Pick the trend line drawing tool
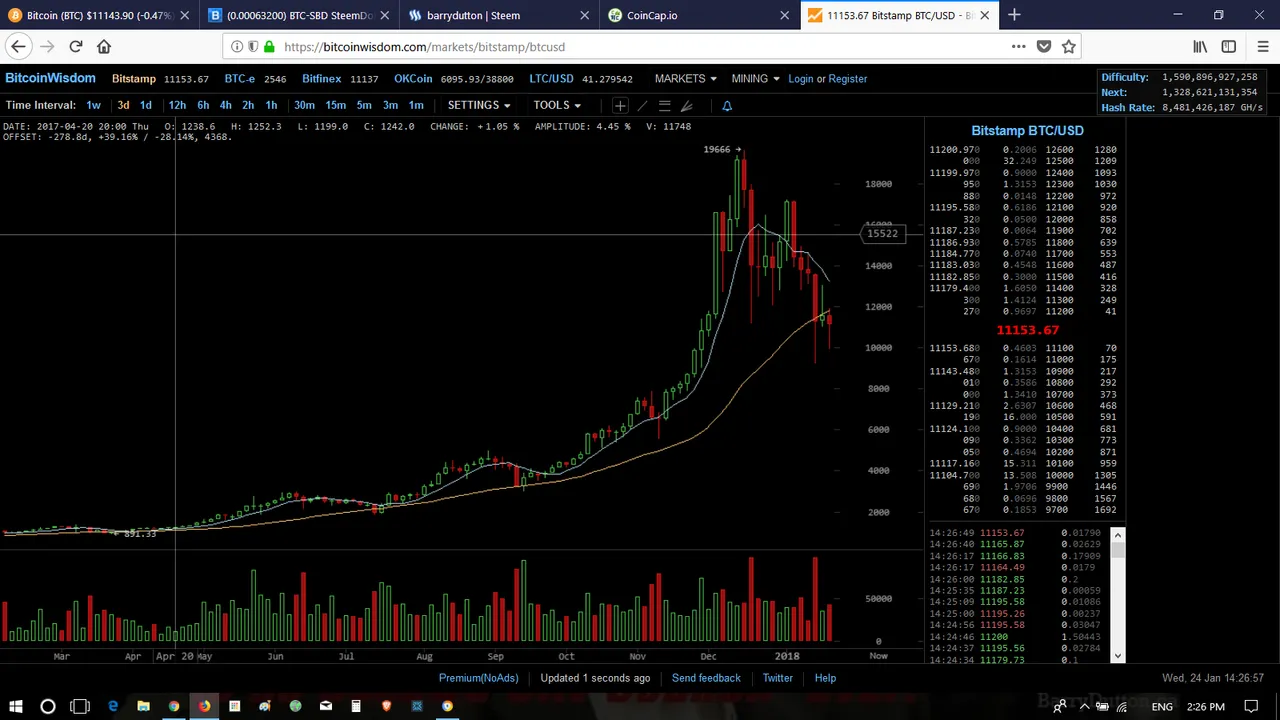This screenshot has height=720, width=1280. click(642, 105)
